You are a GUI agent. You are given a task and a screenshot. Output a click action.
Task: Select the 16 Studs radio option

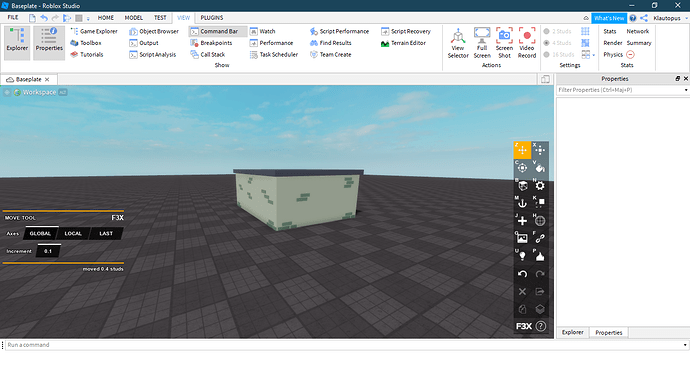coord(558,55)
